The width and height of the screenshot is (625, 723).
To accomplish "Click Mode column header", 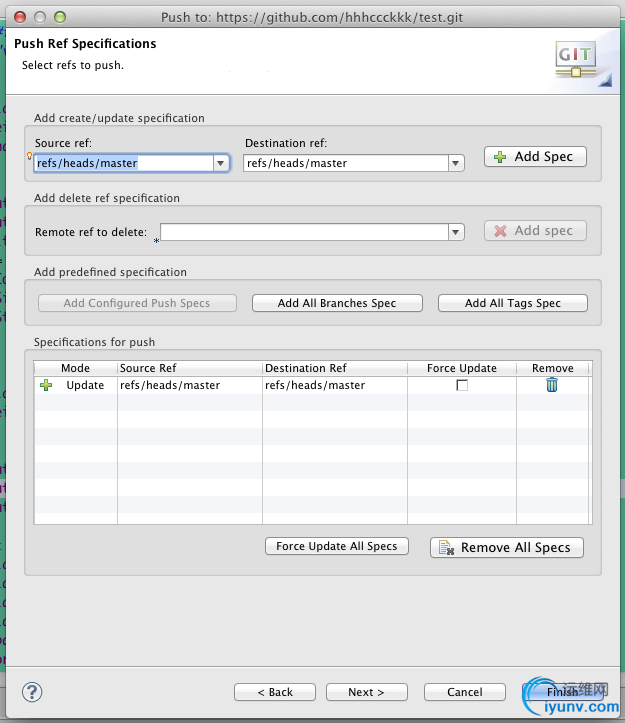I will [76, 368].
